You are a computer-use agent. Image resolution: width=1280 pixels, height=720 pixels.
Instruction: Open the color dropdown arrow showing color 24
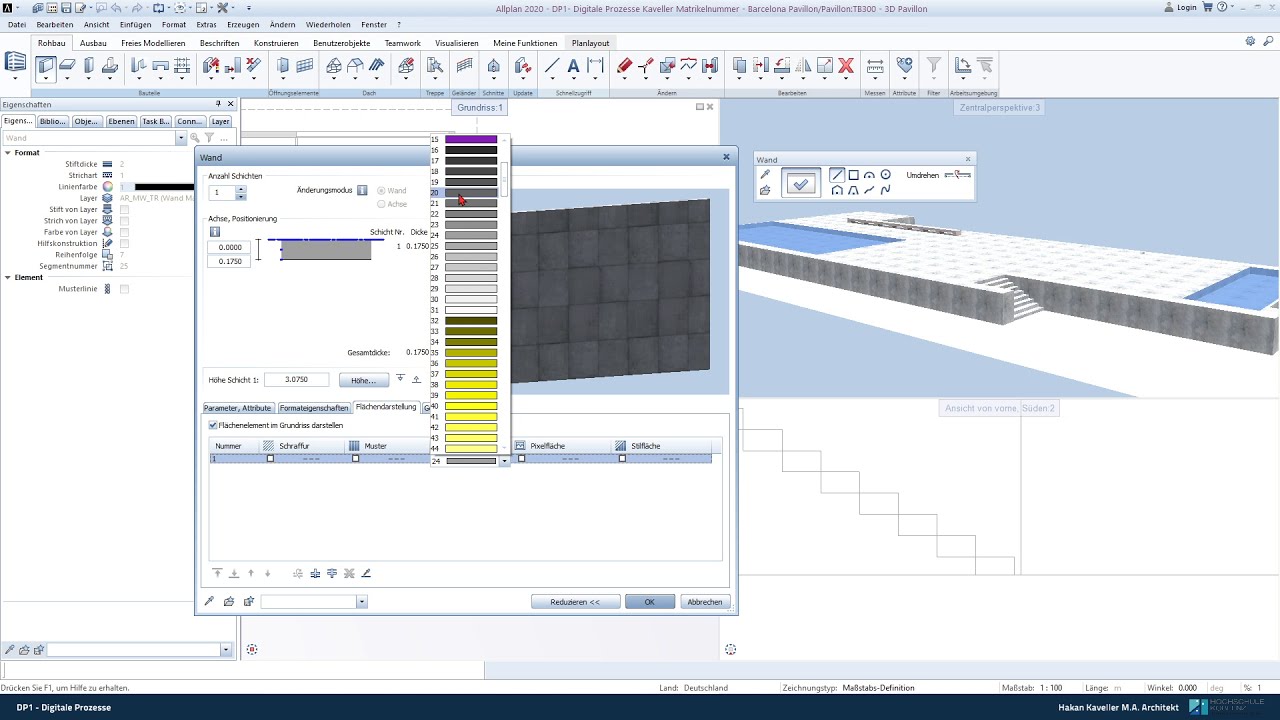click(504, 461)
